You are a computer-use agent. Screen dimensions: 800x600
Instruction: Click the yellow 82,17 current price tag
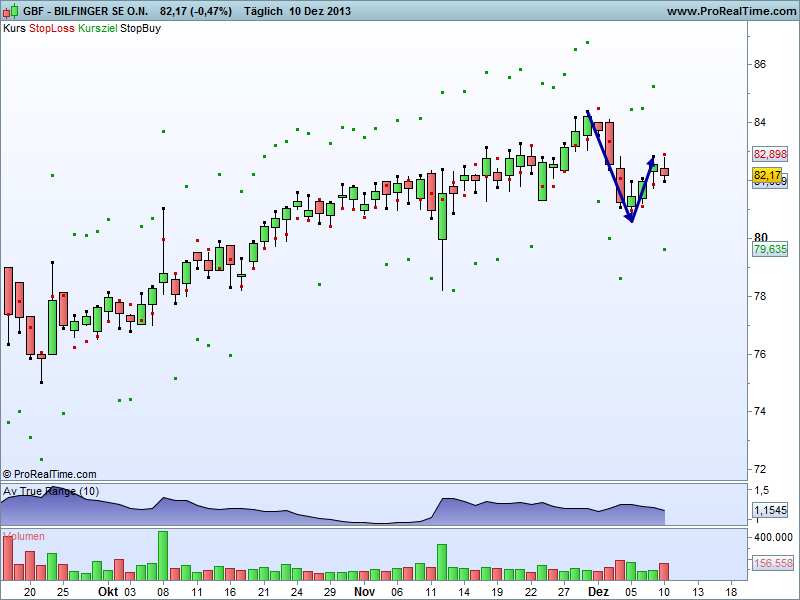pos(767,176)
